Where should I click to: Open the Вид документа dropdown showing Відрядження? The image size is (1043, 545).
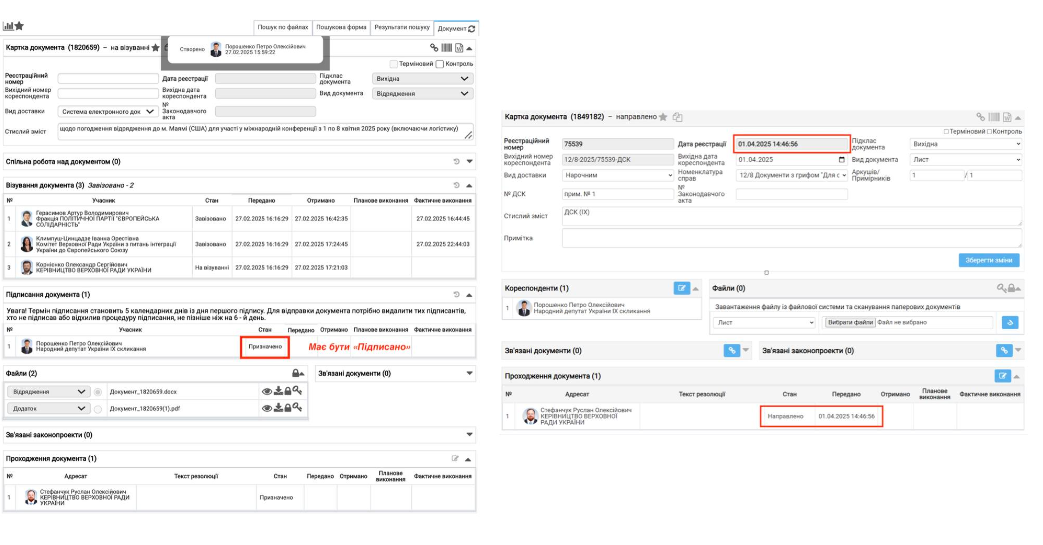click(x=421, y=94)
